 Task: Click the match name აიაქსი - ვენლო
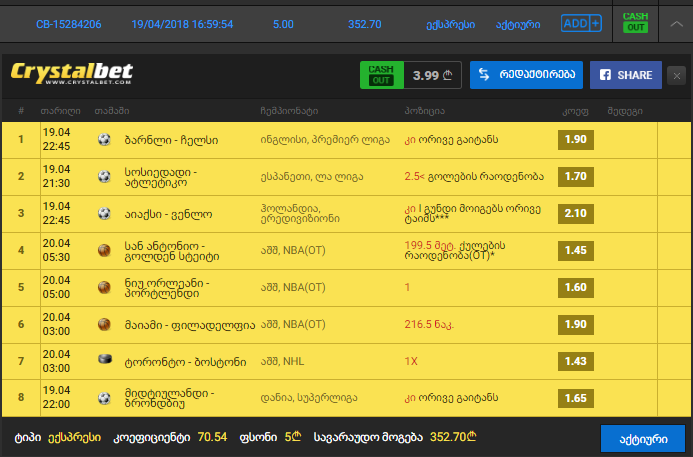168,214
